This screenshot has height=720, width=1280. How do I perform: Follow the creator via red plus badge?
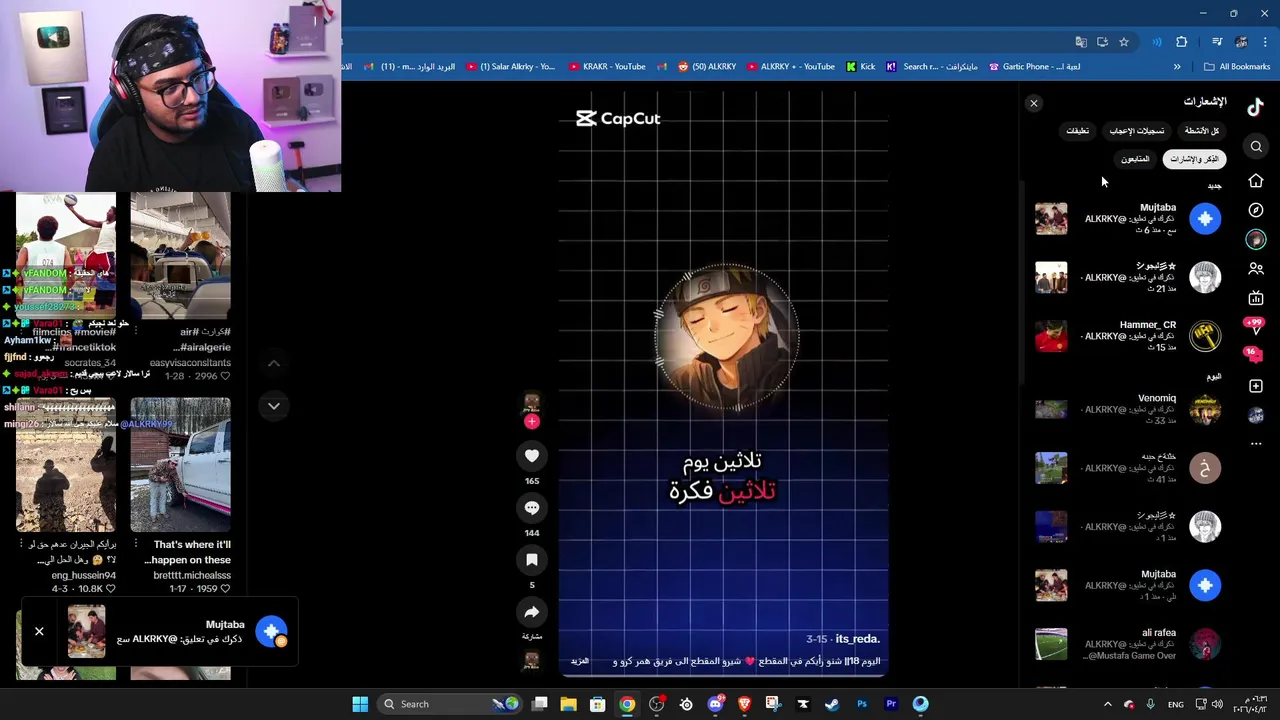pos(532,422)
